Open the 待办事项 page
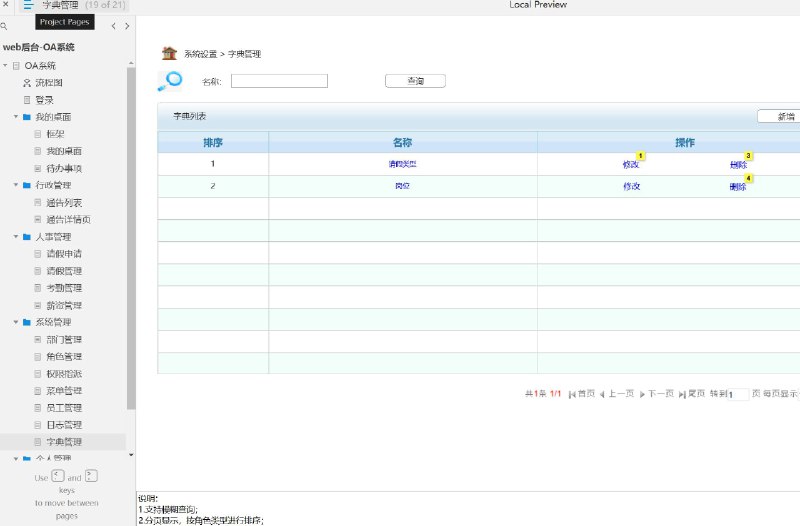 [x=64, y=168]
